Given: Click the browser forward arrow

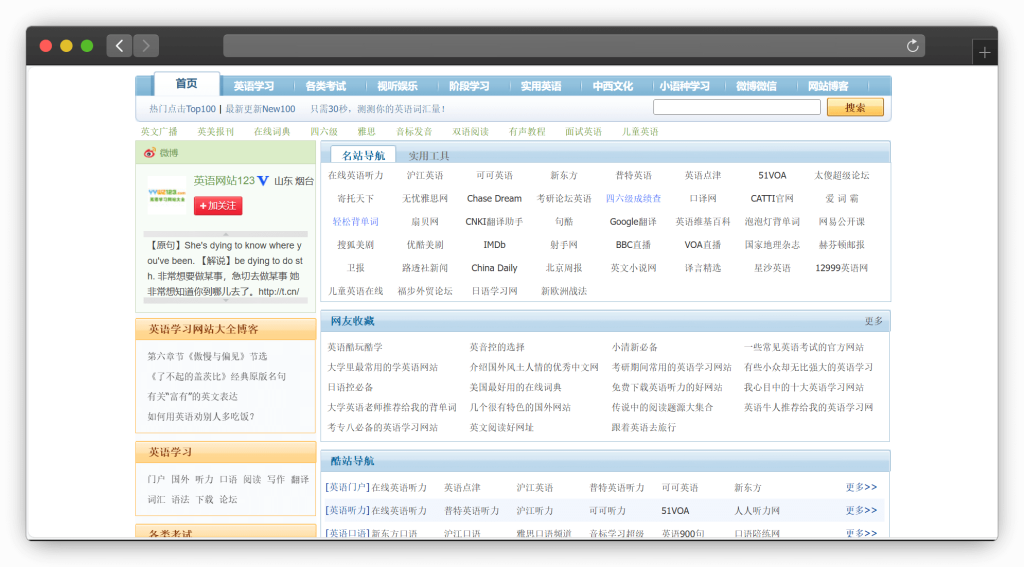Looking at the screenshot, I should point(146,46).
